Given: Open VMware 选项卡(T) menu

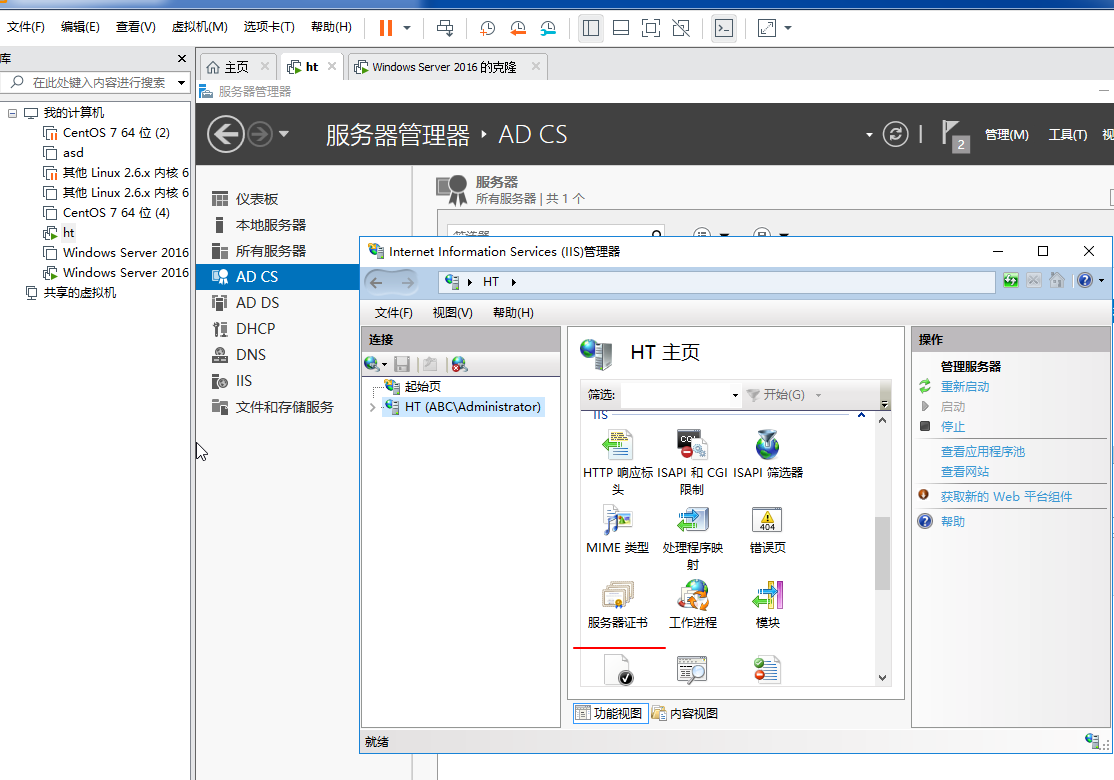Looking at the screenshot, I should [x=269, y=27].
